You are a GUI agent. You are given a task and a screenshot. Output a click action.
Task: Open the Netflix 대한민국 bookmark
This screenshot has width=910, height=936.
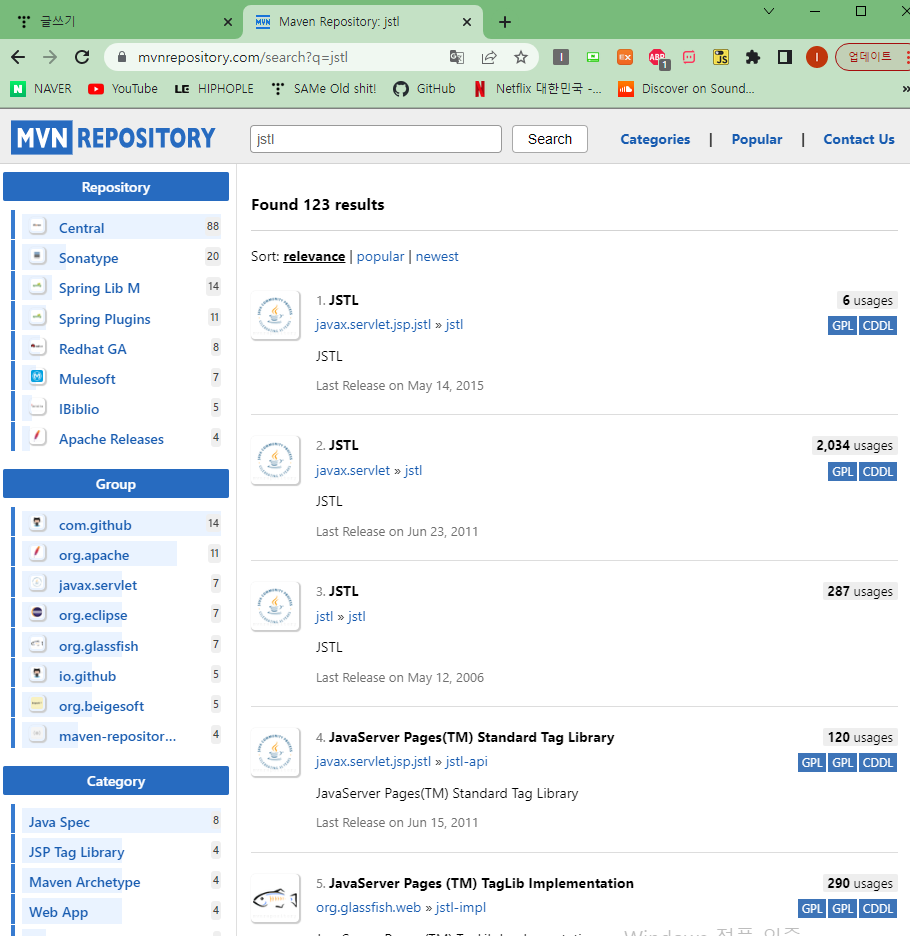click(x=537, y=89)
